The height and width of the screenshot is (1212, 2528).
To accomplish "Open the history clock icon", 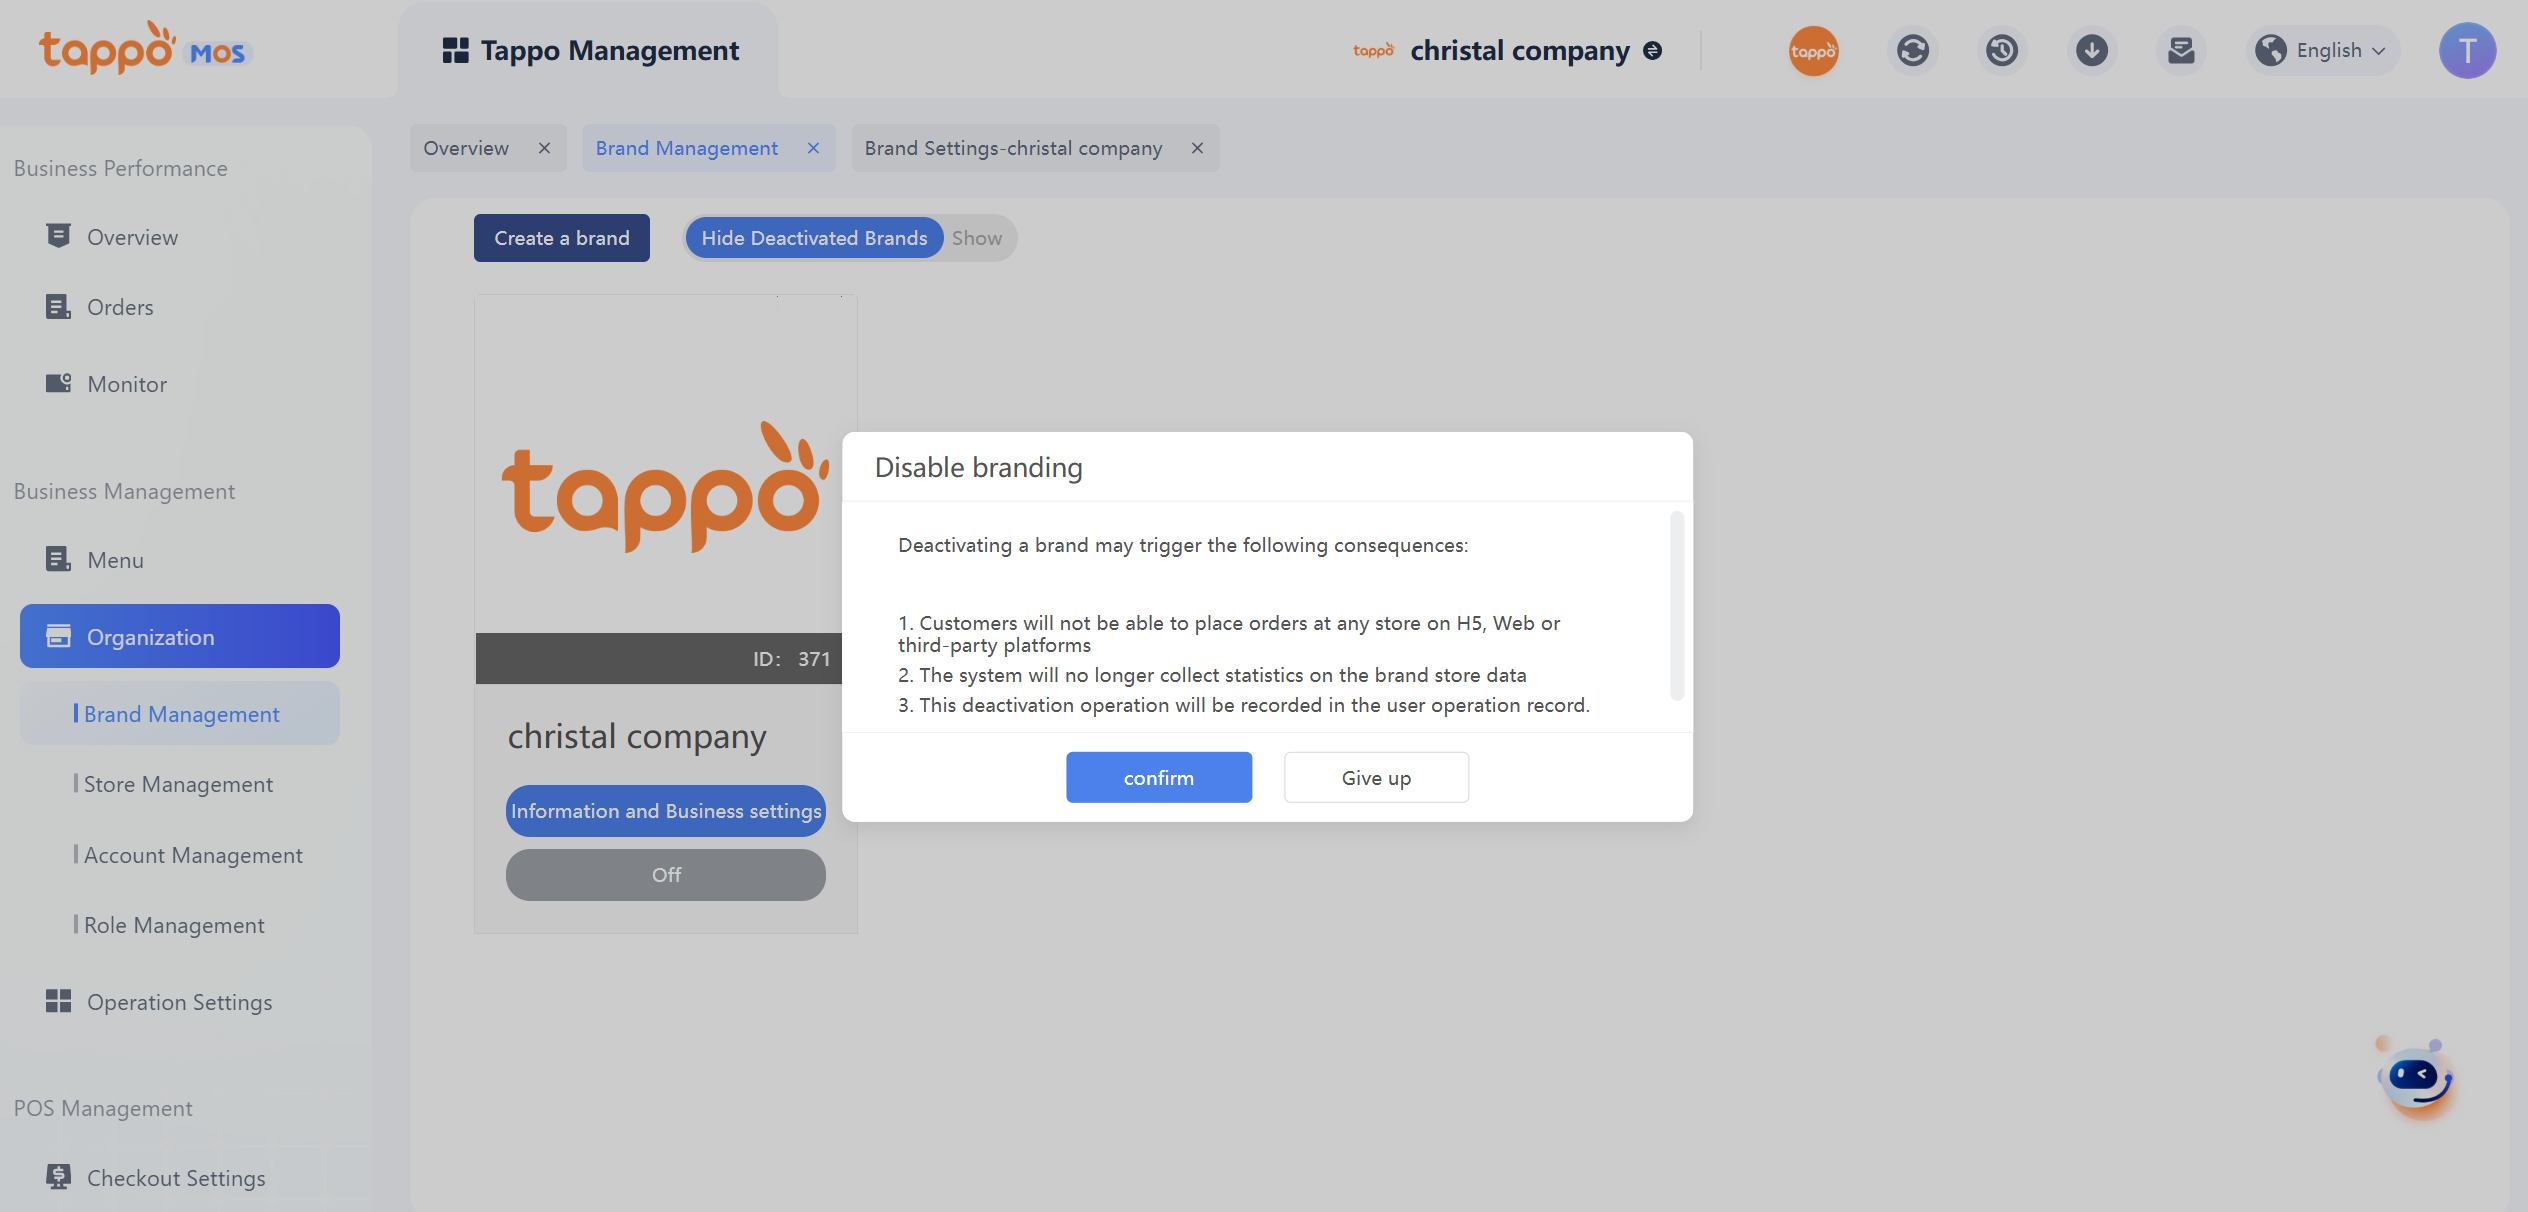I will coord(2001,50).
